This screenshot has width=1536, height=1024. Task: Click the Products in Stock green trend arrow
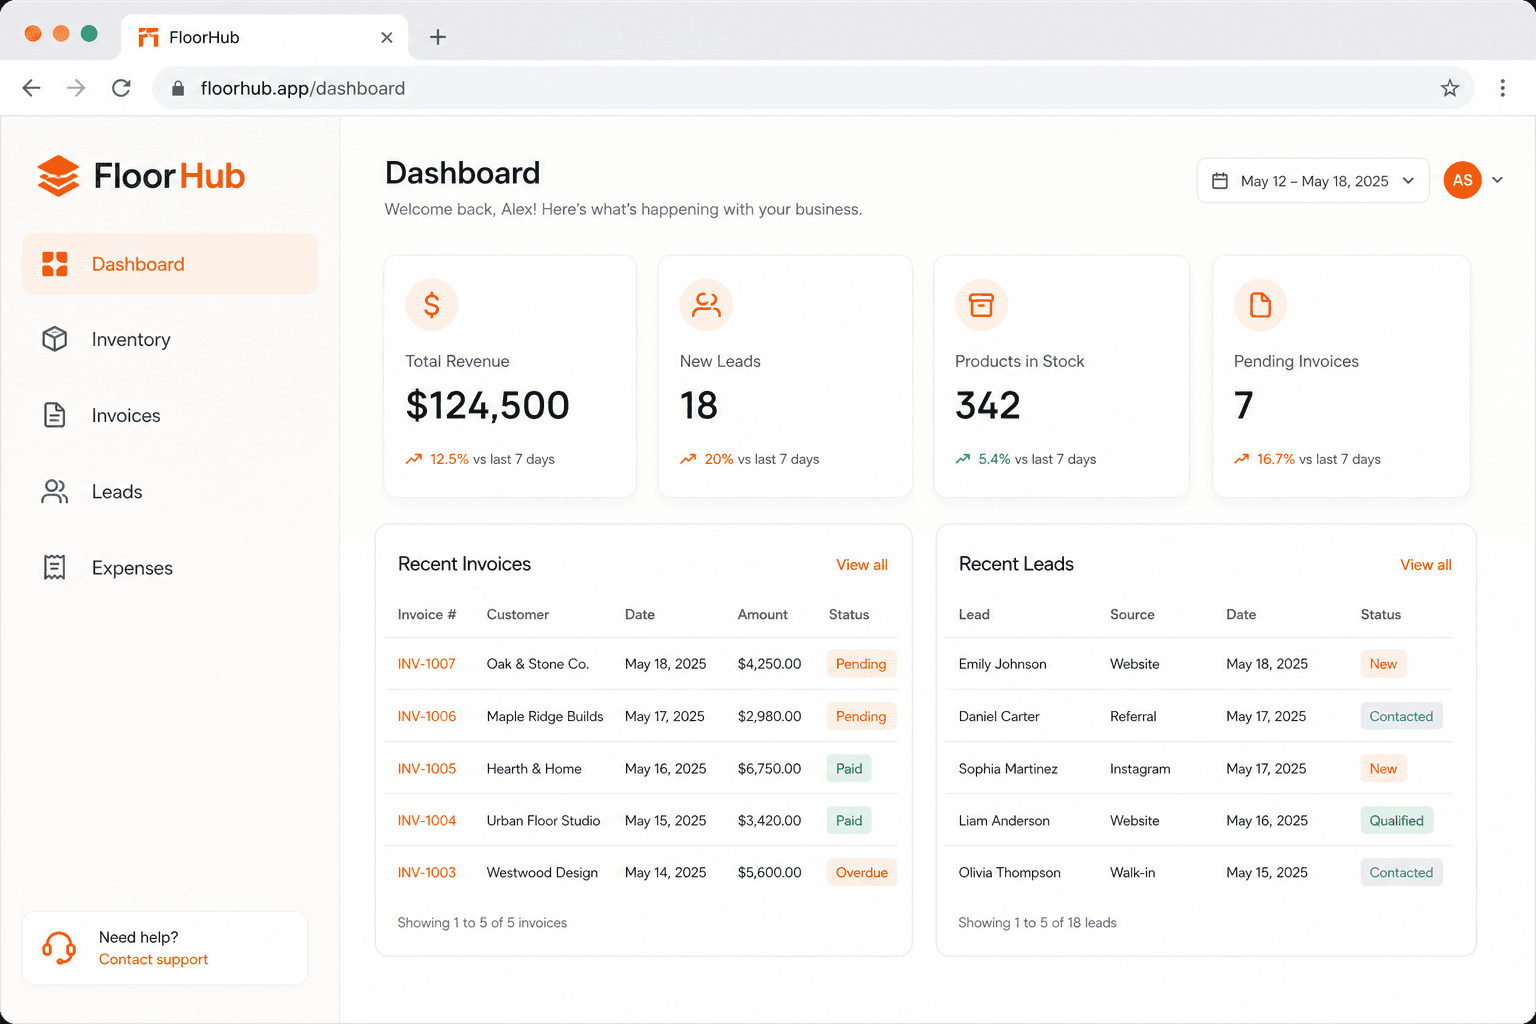click(963, 459)
